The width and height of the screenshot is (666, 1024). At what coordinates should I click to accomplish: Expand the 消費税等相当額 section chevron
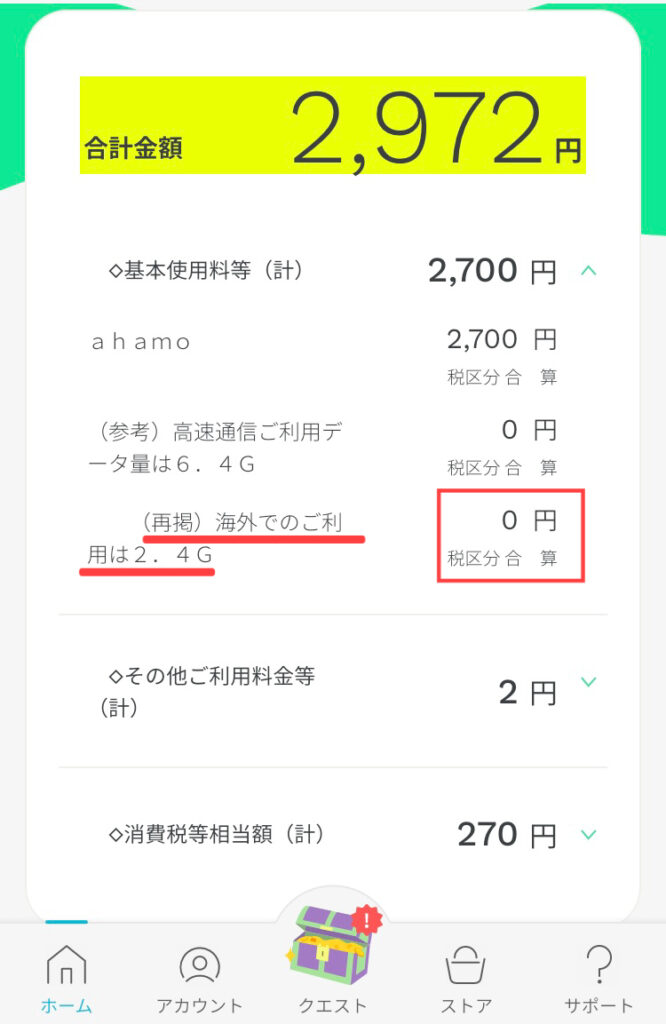point(588,835)
